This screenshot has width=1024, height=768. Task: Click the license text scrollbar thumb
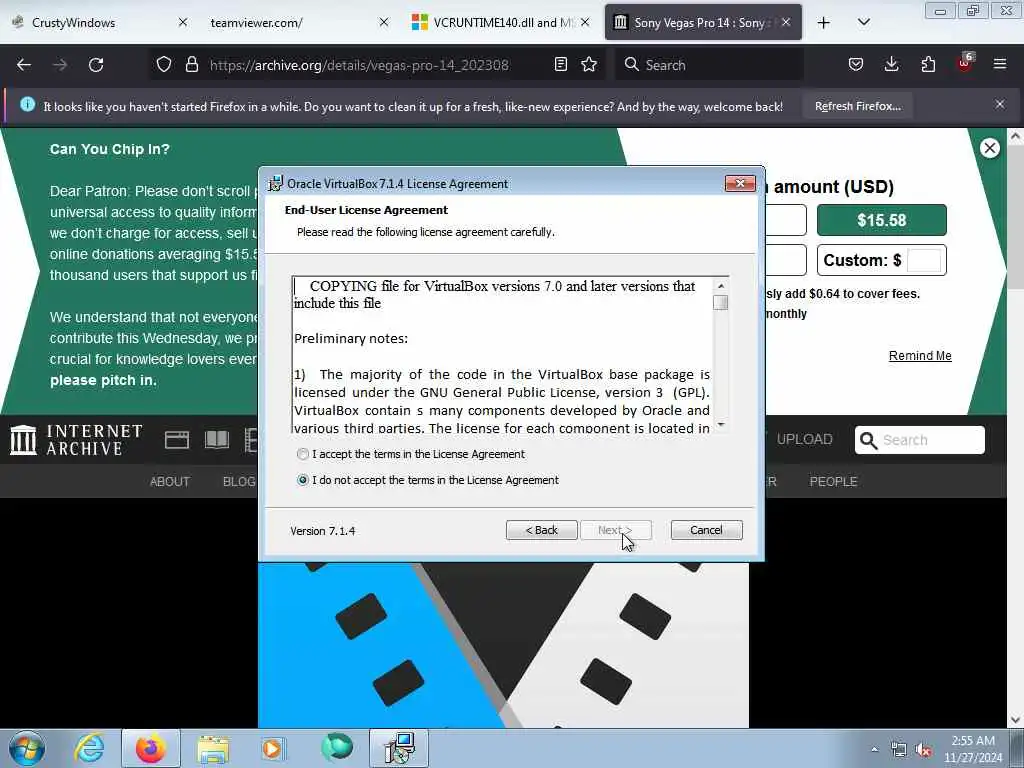coord(721,303)
